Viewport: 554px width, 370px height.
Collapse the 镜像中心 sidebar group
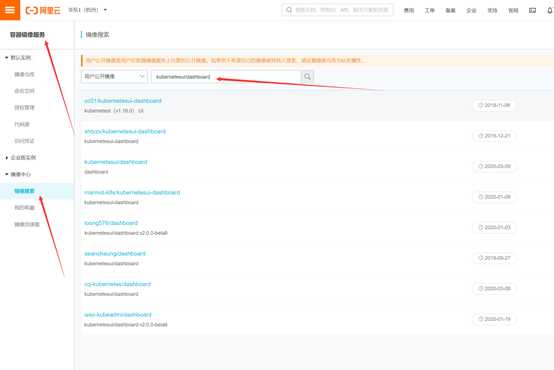click(x=18, y=175)
